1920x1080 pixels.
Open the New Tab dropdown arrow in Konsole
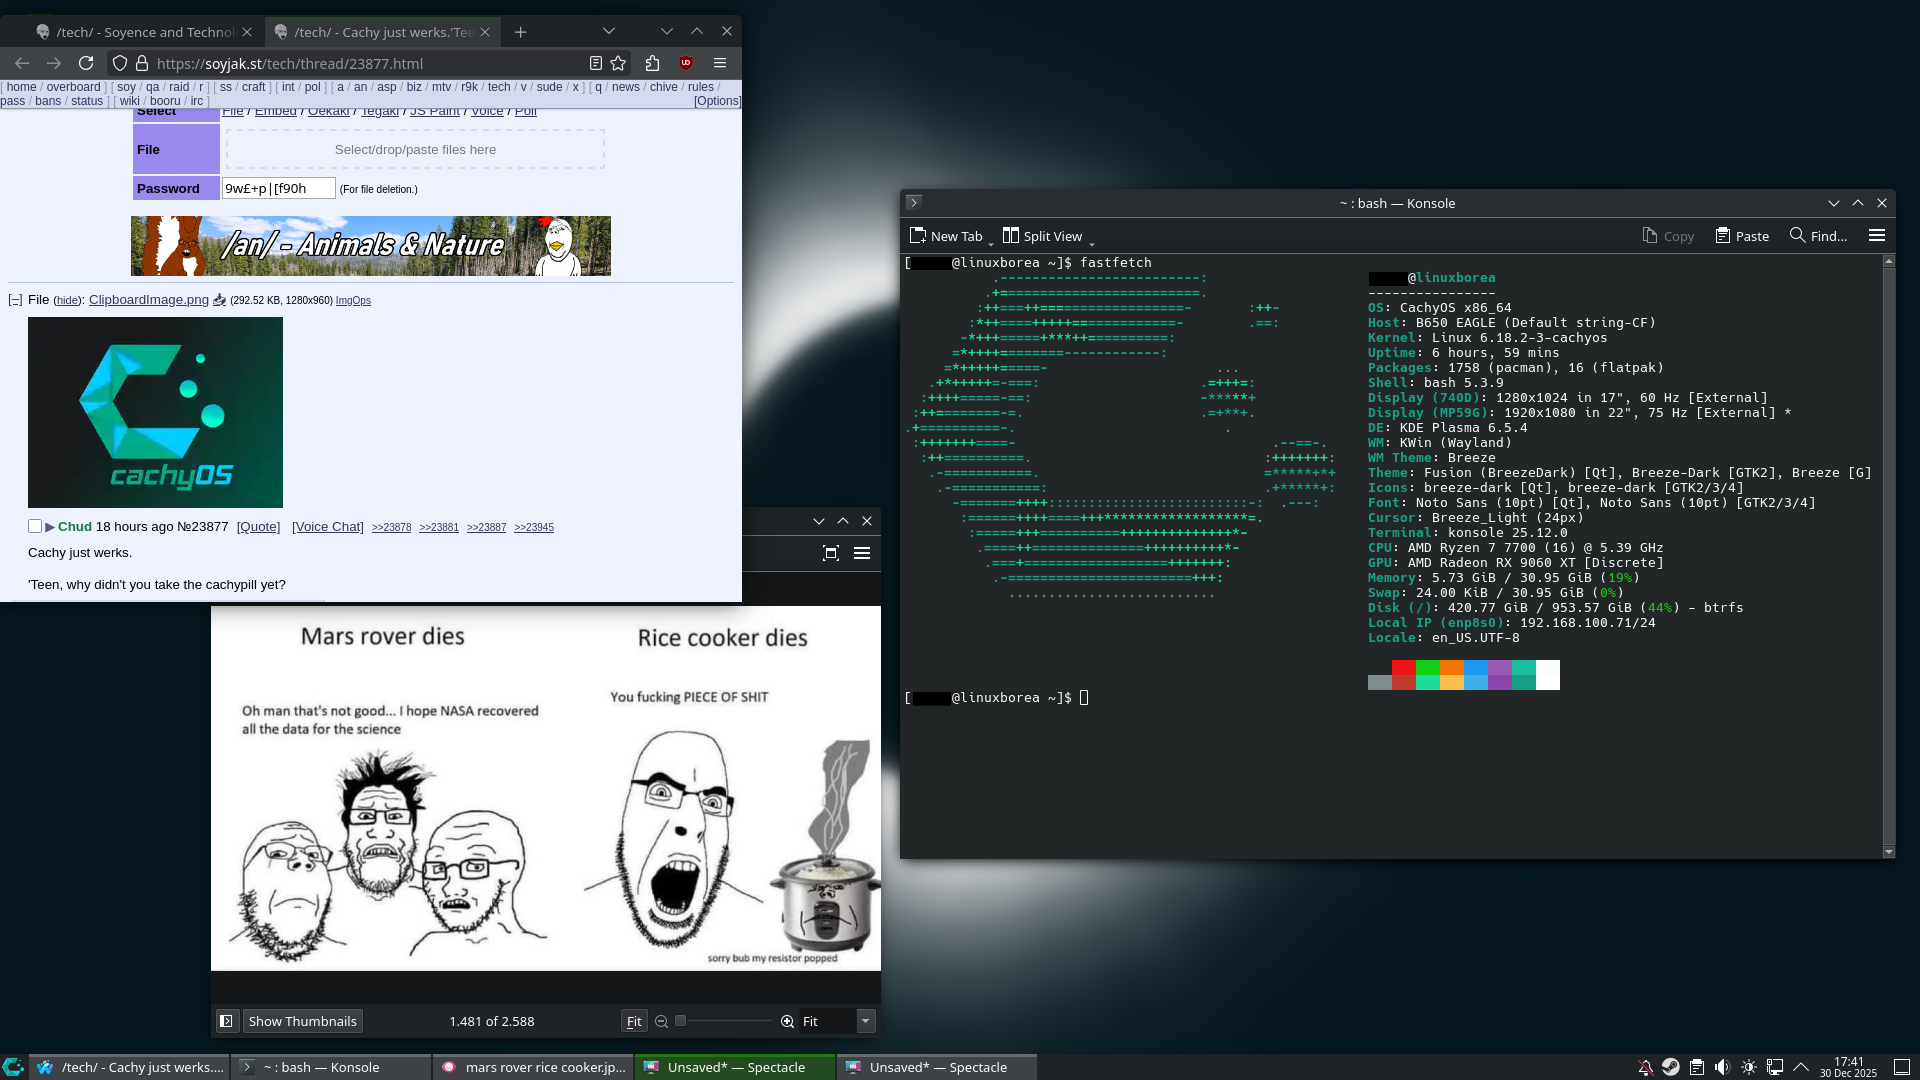(991, 242)
